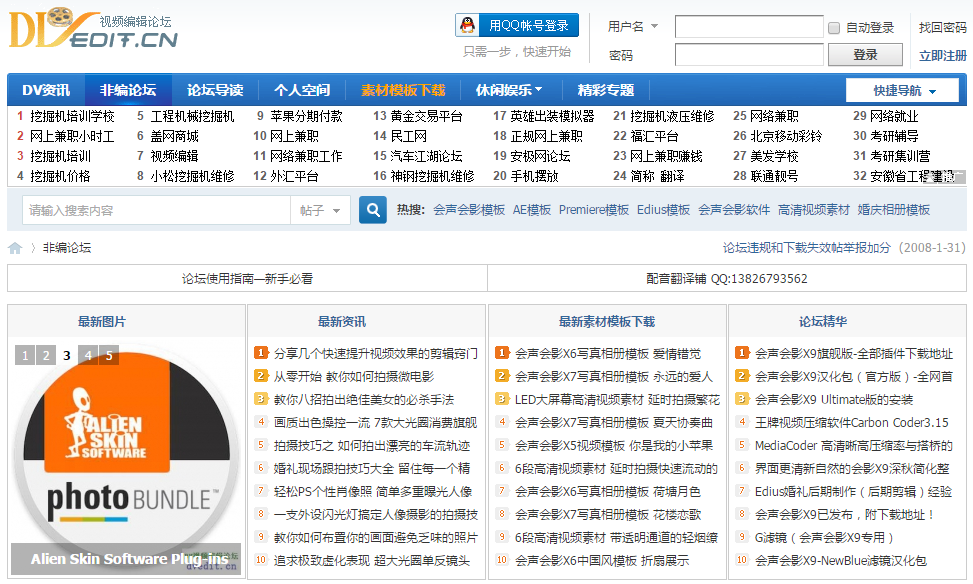Image resolution: width=973 pixels, height=584 pixels.
Task: Click the search content input box
Action: tap(156, 210)
